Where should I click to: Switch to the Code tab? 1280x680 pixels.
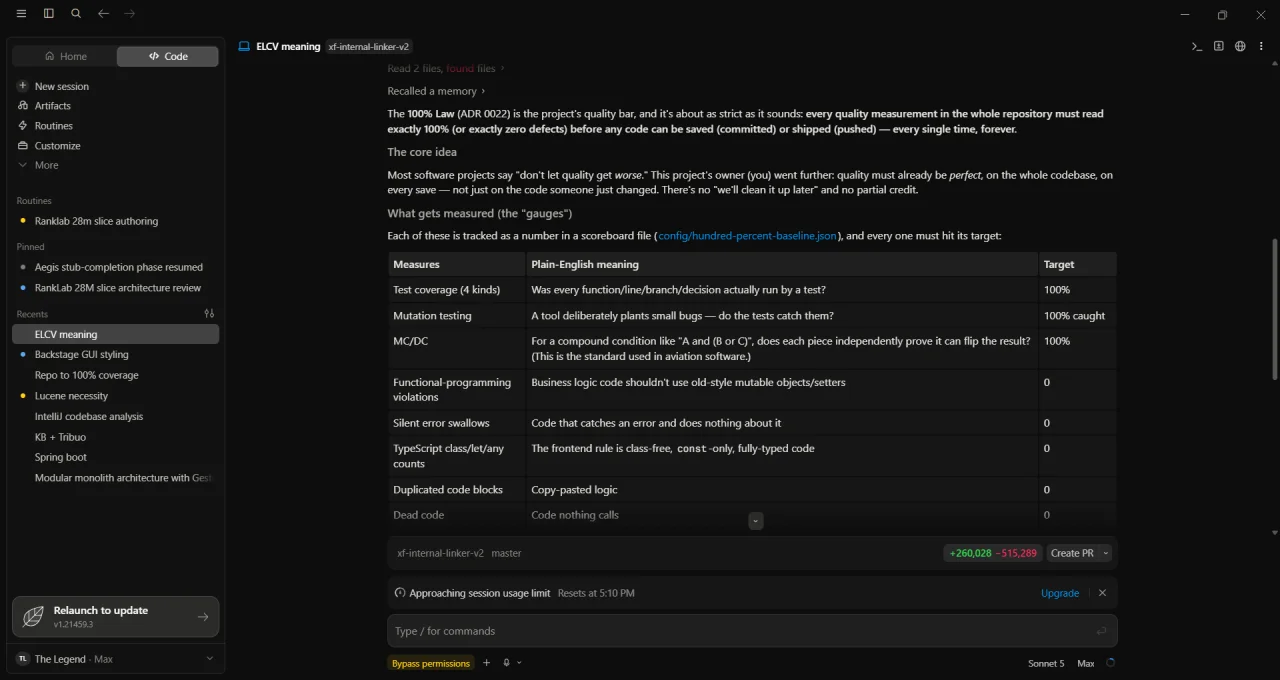[x=168, y=56]
